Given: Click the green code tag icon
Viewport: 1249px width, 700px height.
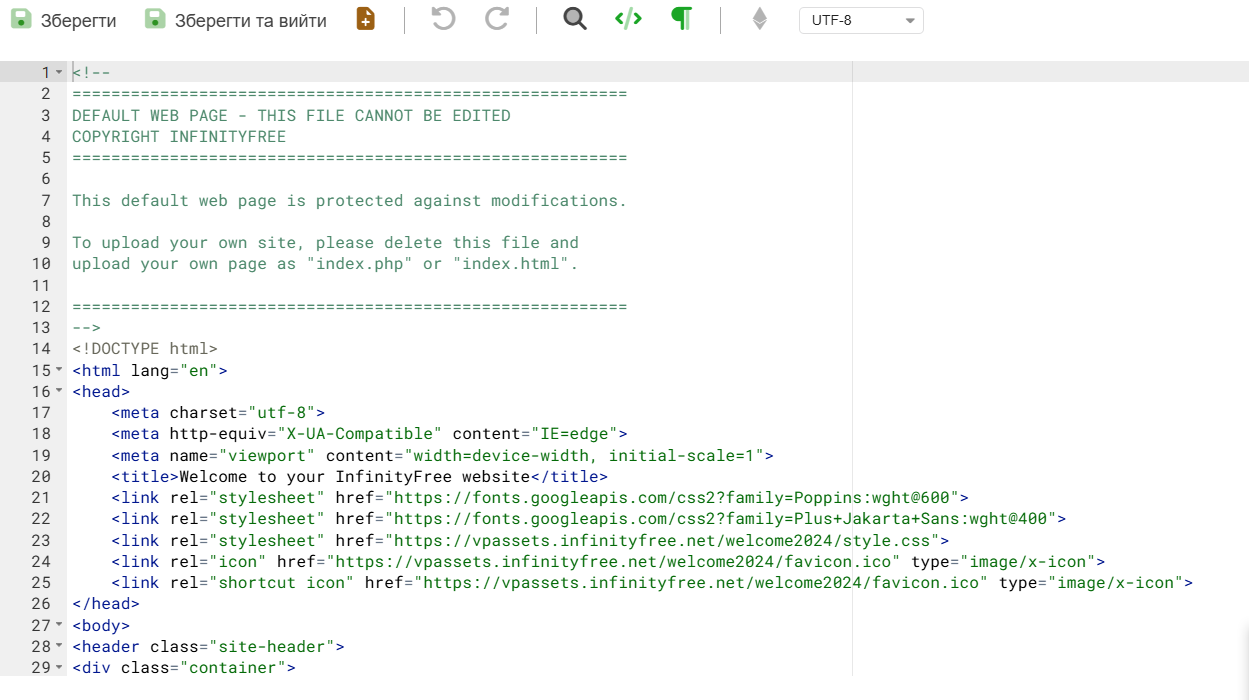Looking at the screenshot, I should [628, 19].
